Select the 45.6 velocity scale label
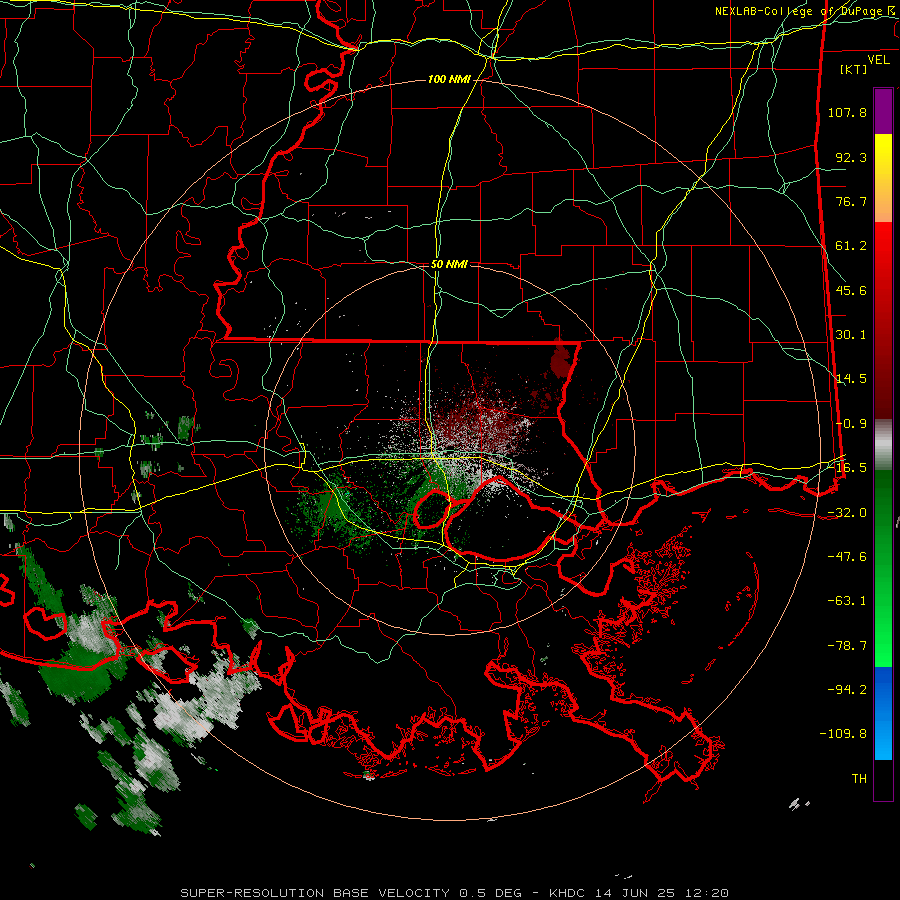 [851, 290]
